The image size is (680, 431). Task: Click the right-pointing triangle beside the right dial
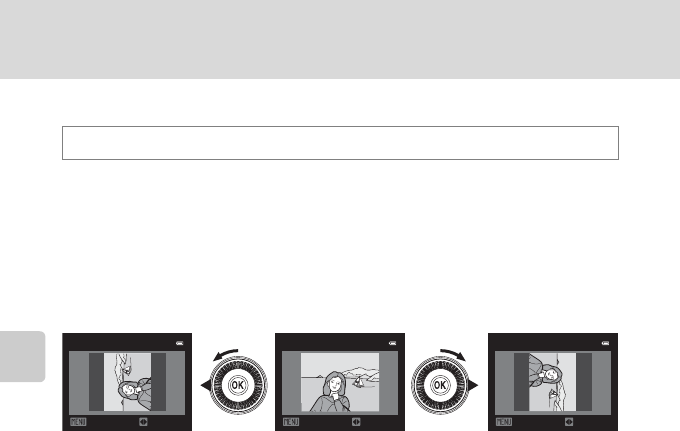(x=473, y=385)
